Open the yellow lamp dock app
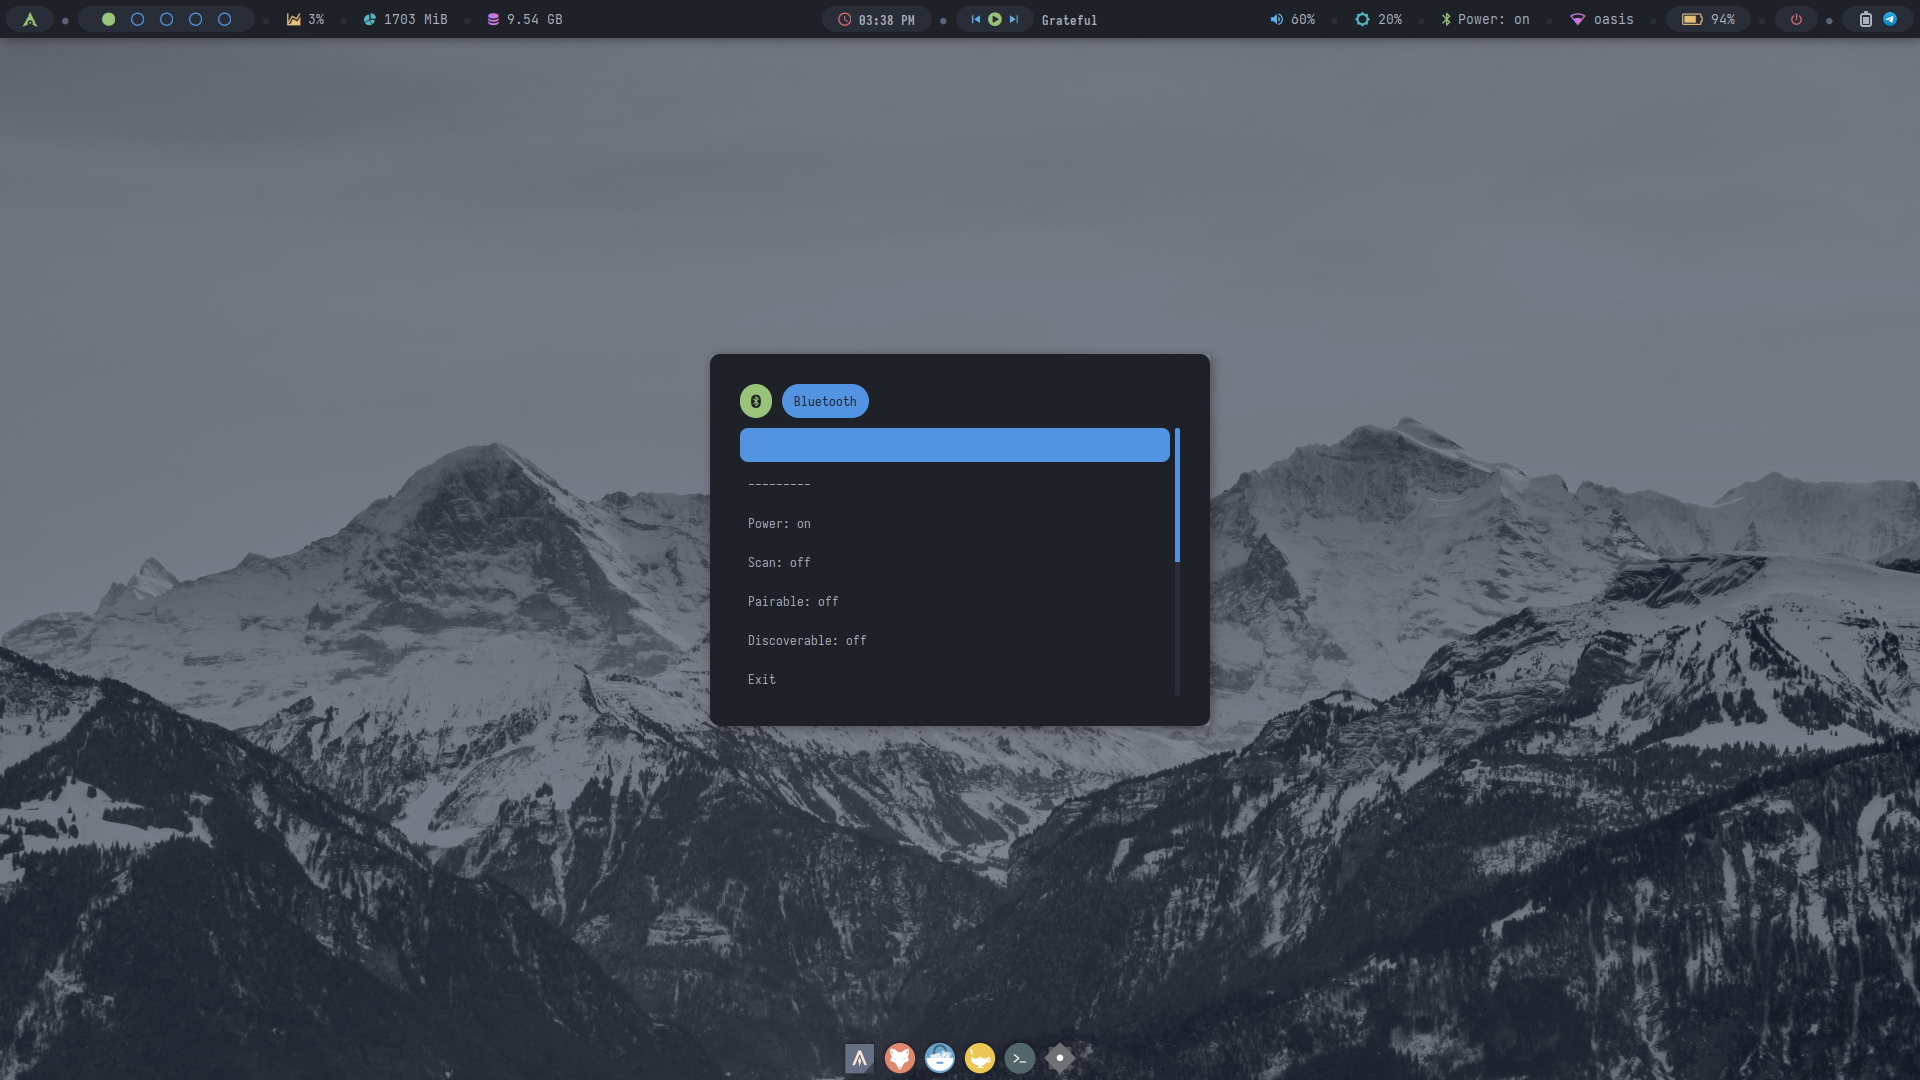The image size is (1920, 1080). coord(979,1058)
